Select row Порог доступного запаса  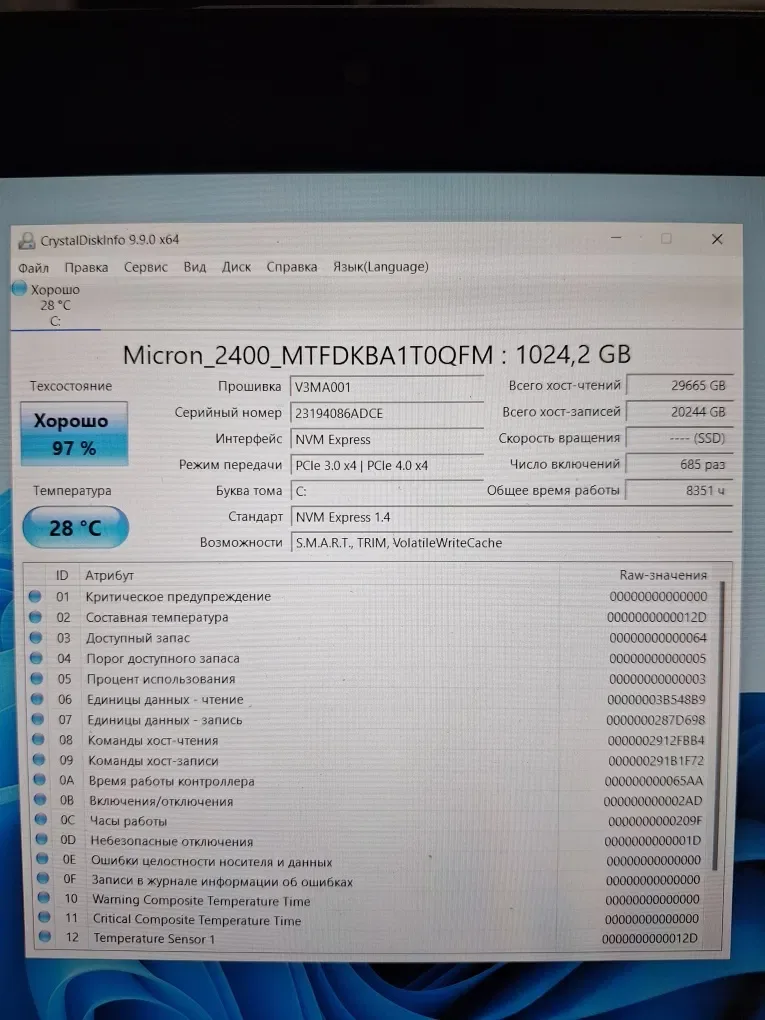tap(369, 658)
